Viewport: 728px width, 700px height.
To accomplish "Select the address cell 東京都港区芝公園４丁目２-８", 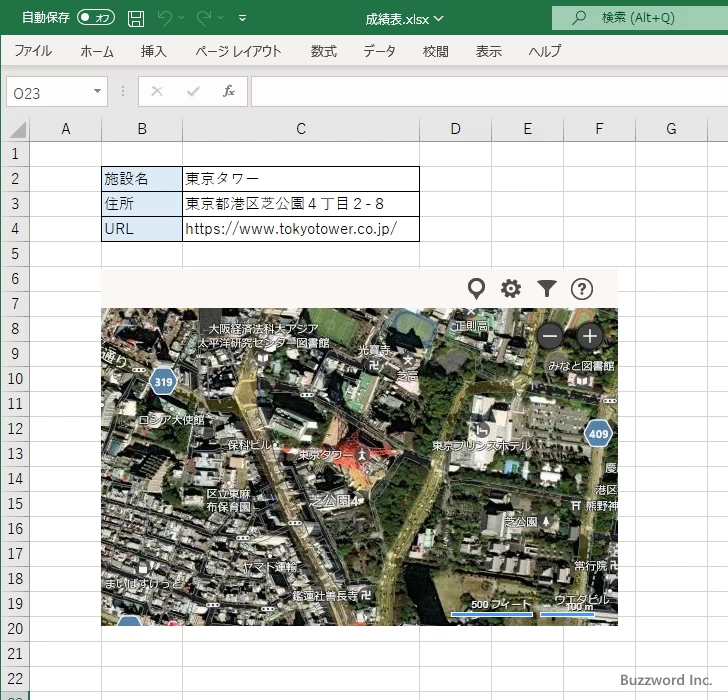I will pos(301,204).
